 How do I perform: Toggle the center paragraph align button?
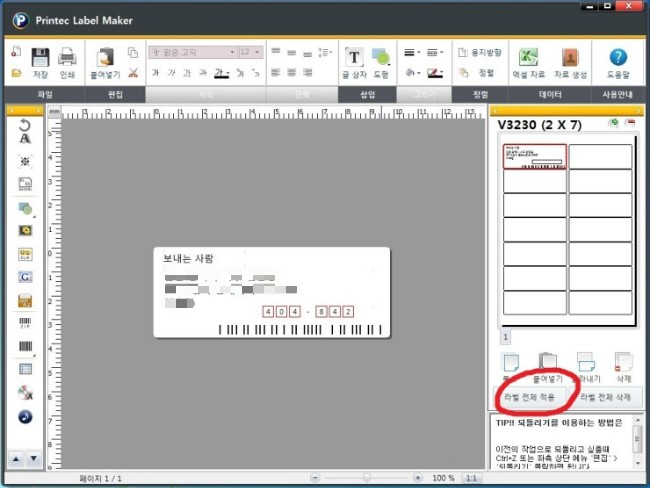coord(291,73)
